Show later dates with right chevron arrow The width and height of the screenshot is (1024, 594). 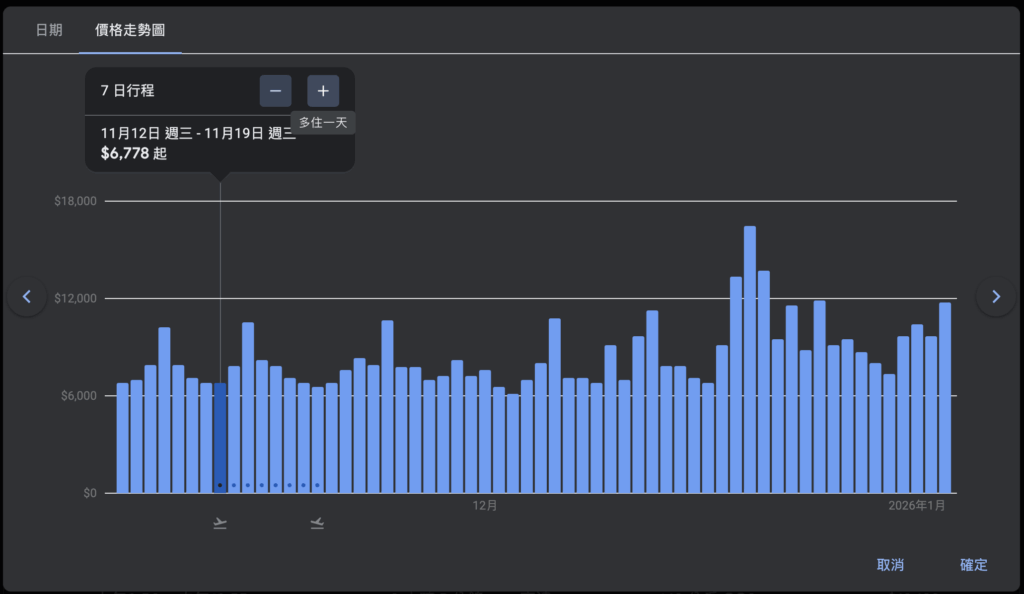[x=995, y=296]
